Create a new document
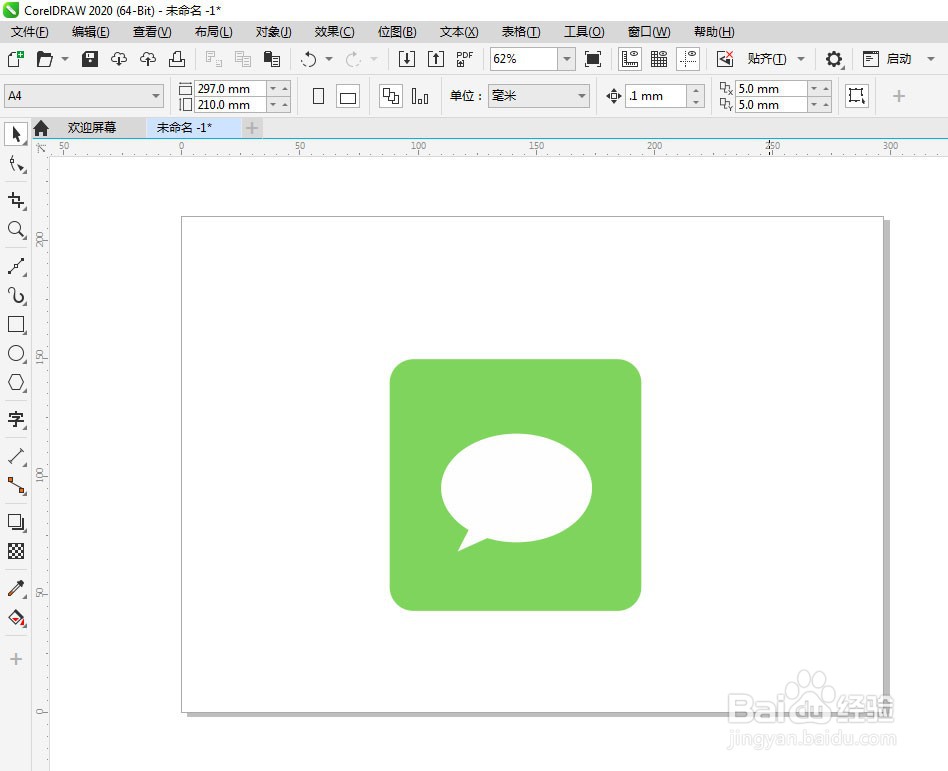948x771 pixels. (15, 59)
